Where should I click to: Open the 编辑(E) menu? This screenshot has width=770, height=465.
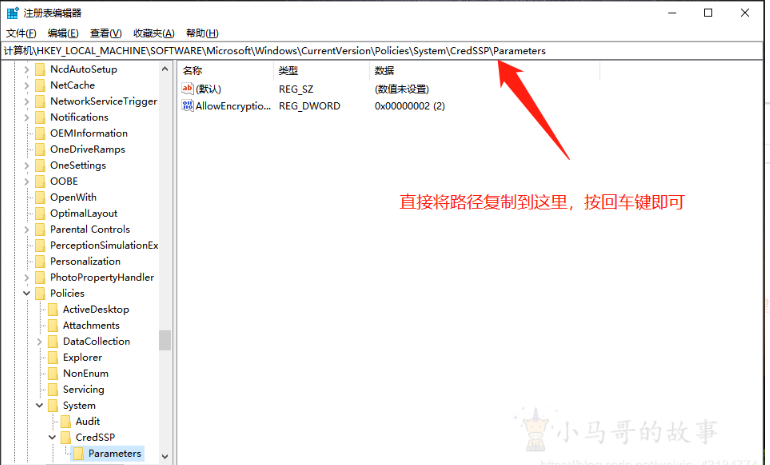(63, 33)
